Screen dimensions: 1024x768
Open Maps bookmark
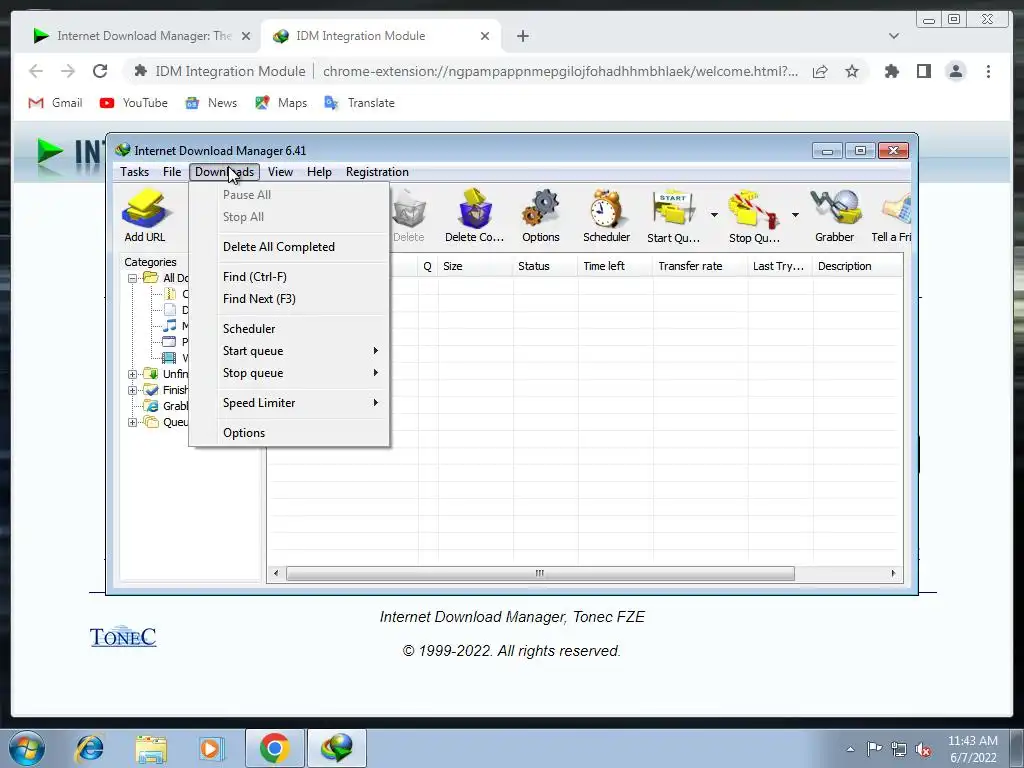tap(281, 103)
